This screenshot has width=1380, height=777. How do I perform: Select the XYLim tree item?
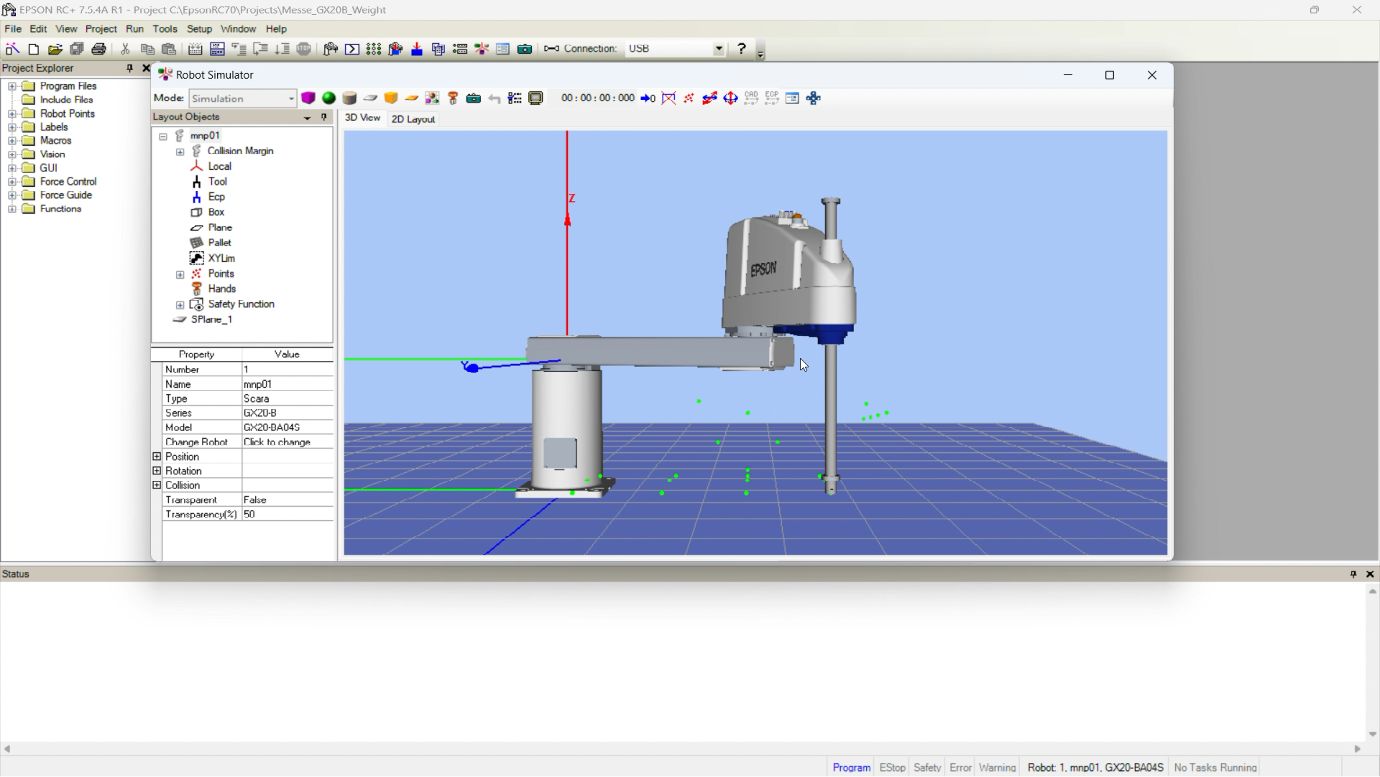pyautogui.click(x=221, y=259)
